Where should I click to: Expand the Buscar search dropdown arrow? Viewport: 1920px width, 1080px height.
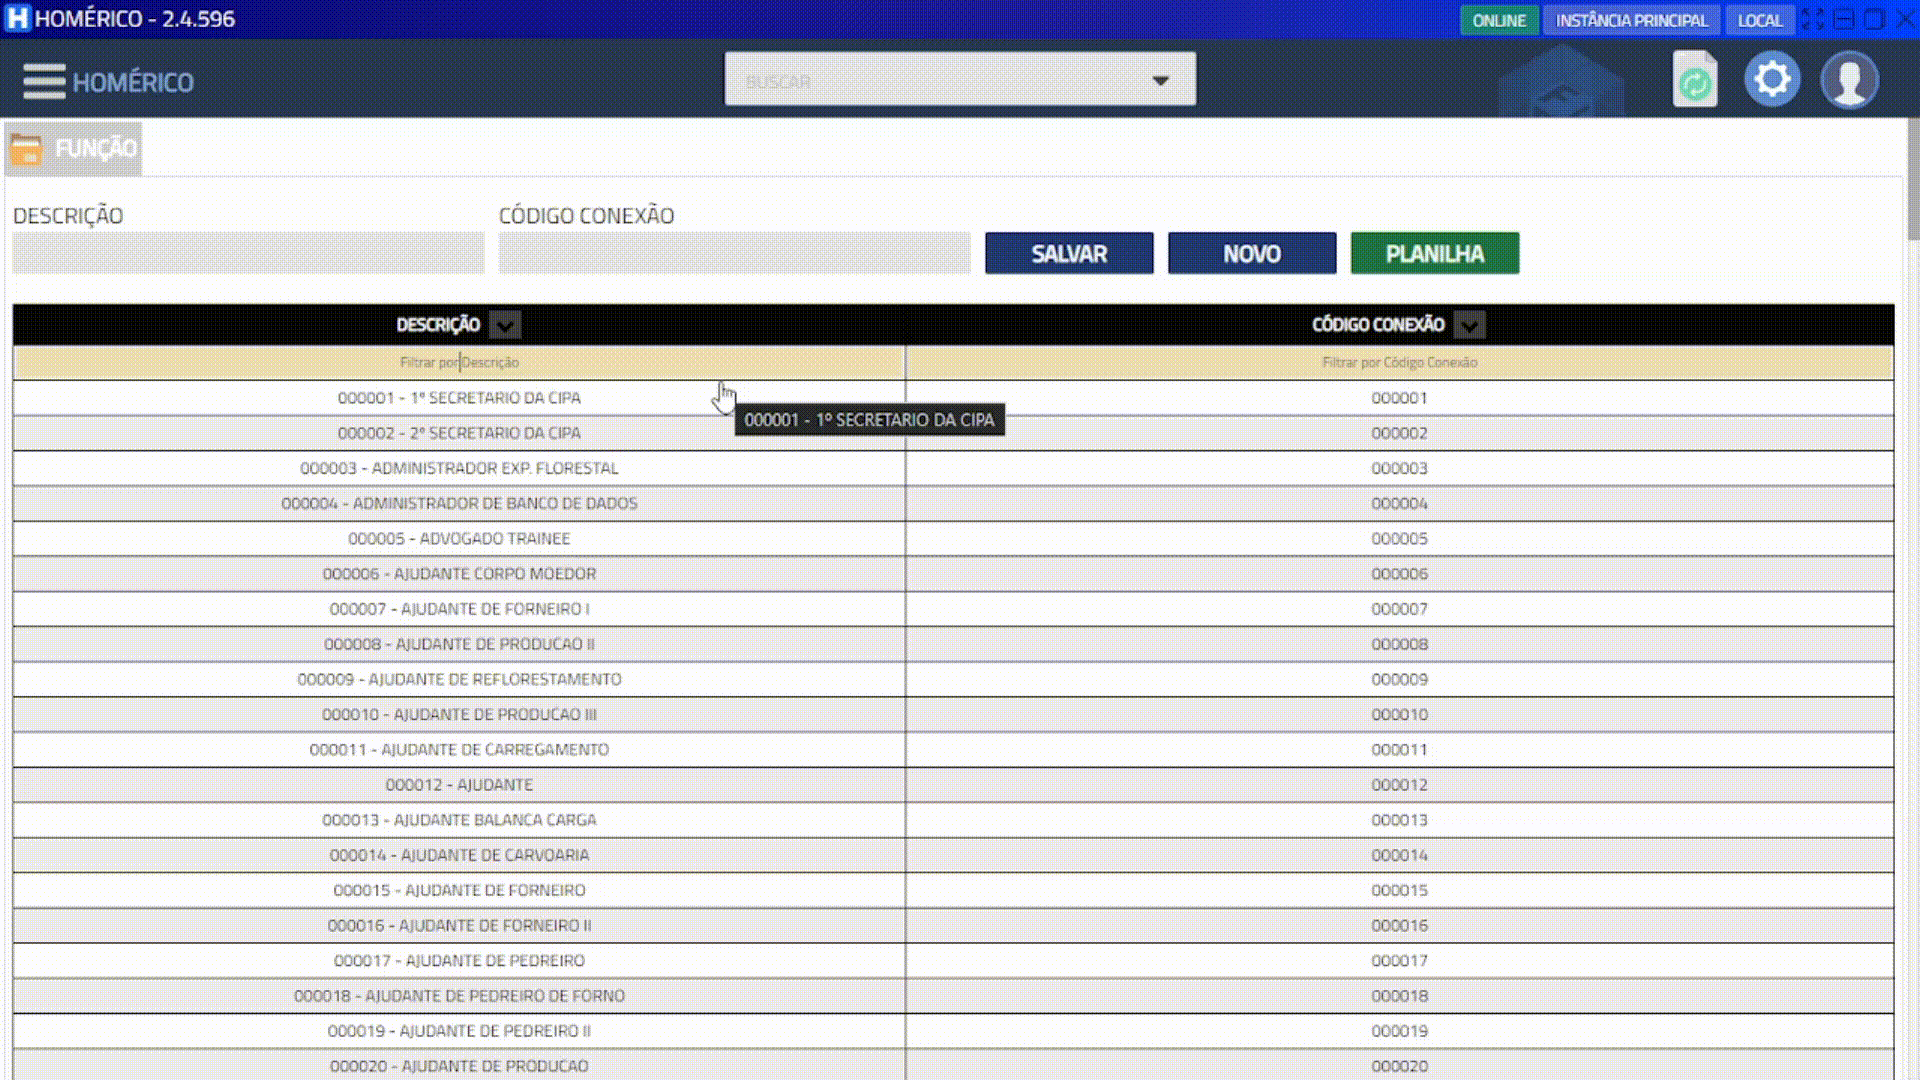click(x=1160, y=80)
